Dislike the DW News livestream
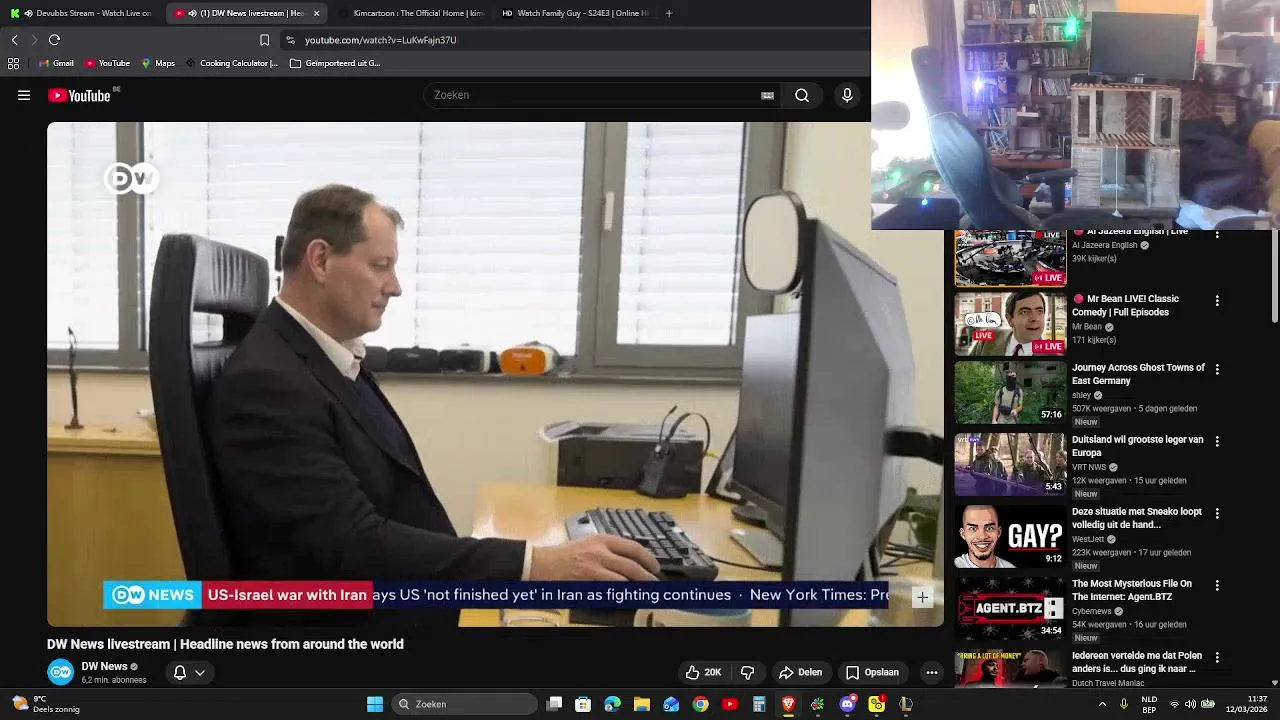This screenshot has width=1280, height=720. pos(747,672)
